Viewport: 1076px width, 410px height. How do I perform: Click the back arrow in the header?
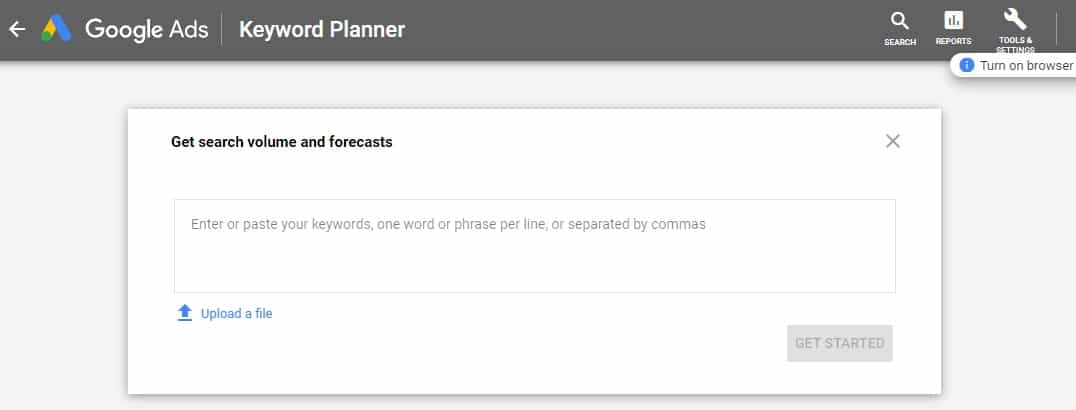pos(16,30)
